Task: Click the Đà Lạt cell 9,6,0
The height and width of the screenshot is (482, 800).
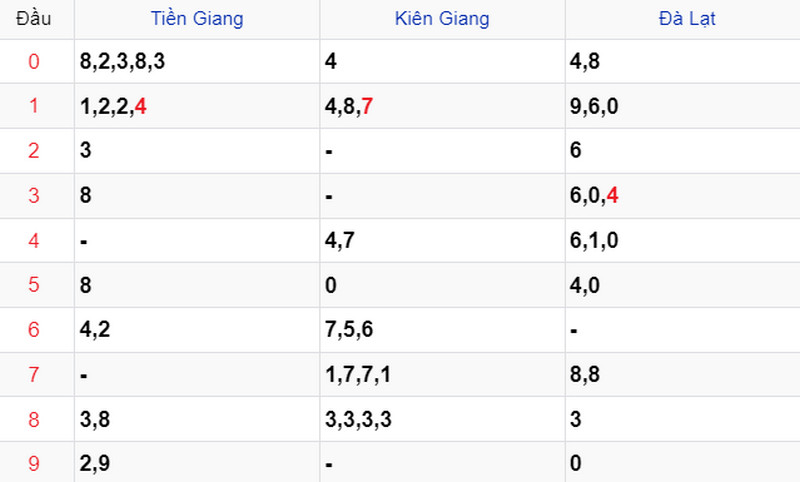Action: [x=683, y=106]
